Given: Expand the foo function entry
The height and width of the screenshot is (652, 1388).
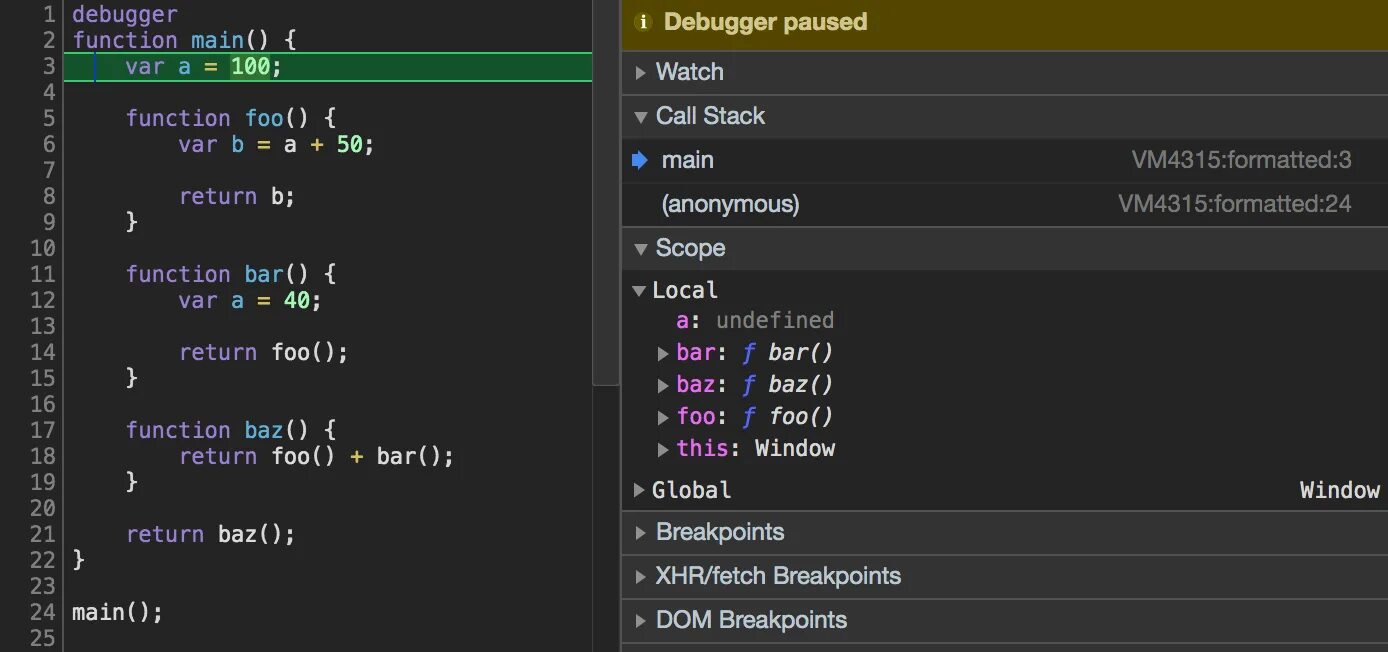Looking at the screenshot, I should [x=663, y=417].
